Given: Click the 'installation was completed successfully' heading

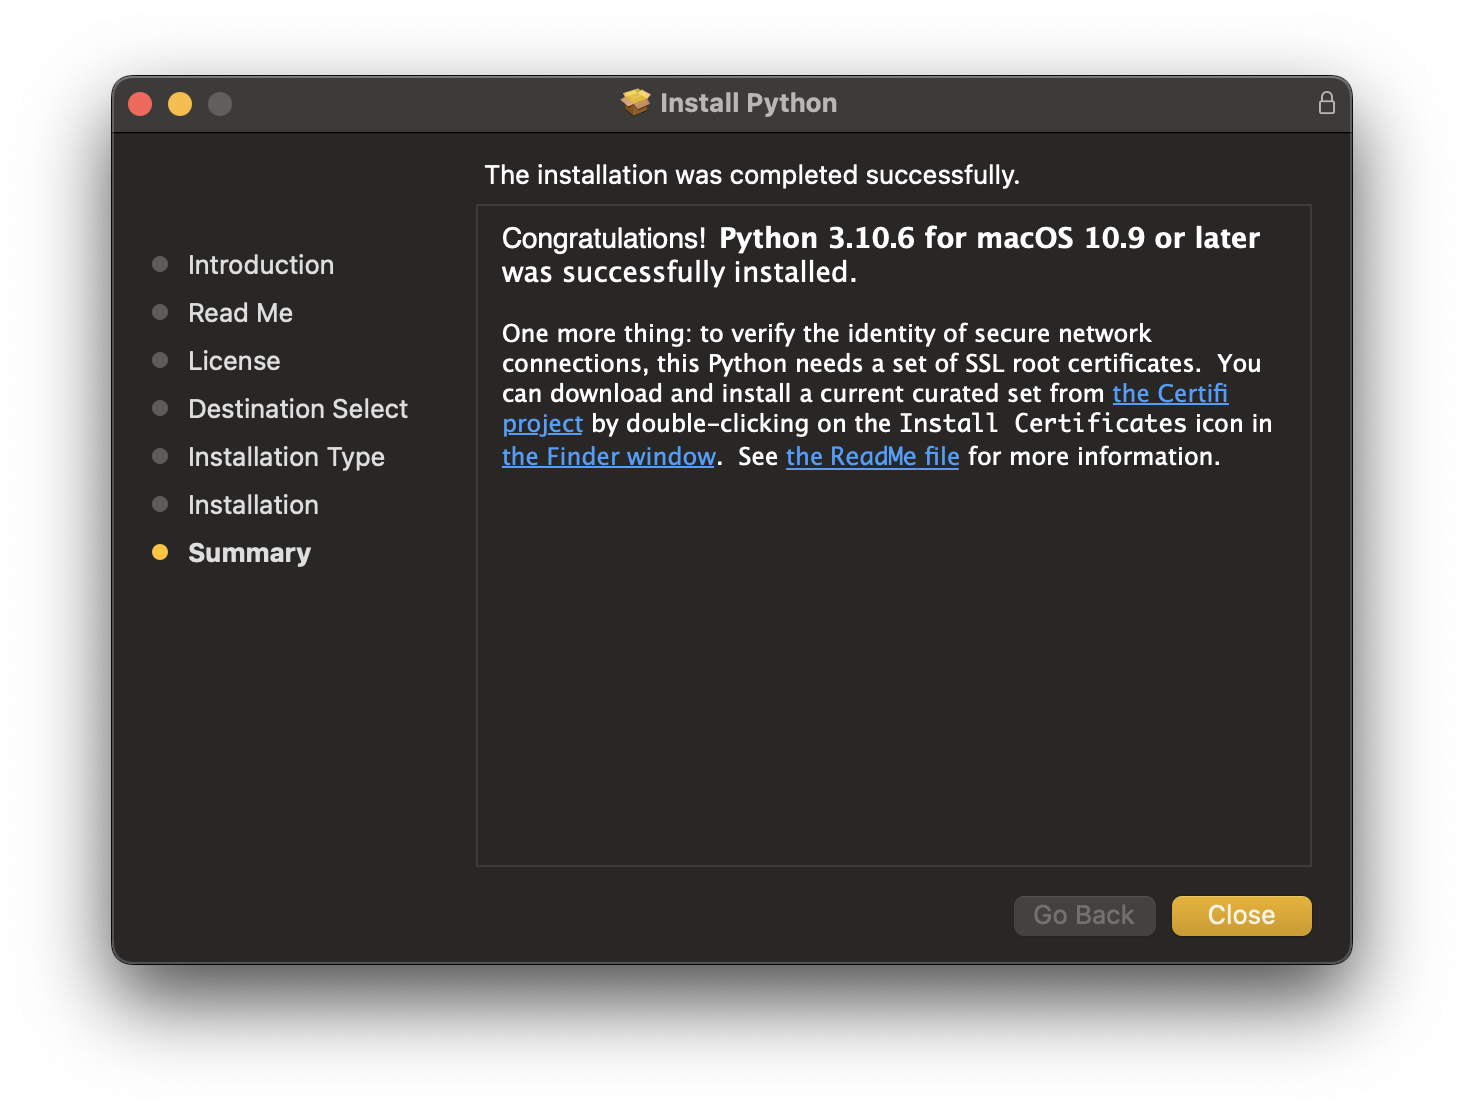Looking at the screenshot, I should pyautogui.click(x=752, y=175).
